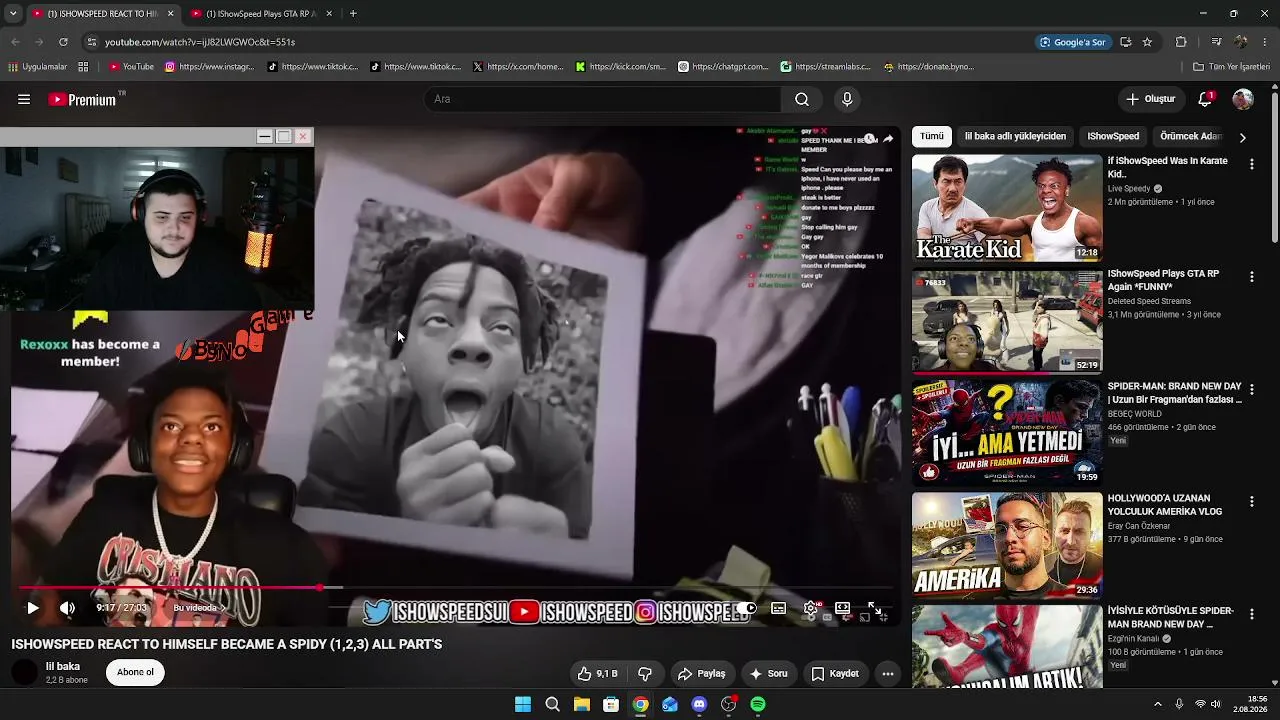
Task: Open the chatgpt.com bookmark
Action: 723,67
